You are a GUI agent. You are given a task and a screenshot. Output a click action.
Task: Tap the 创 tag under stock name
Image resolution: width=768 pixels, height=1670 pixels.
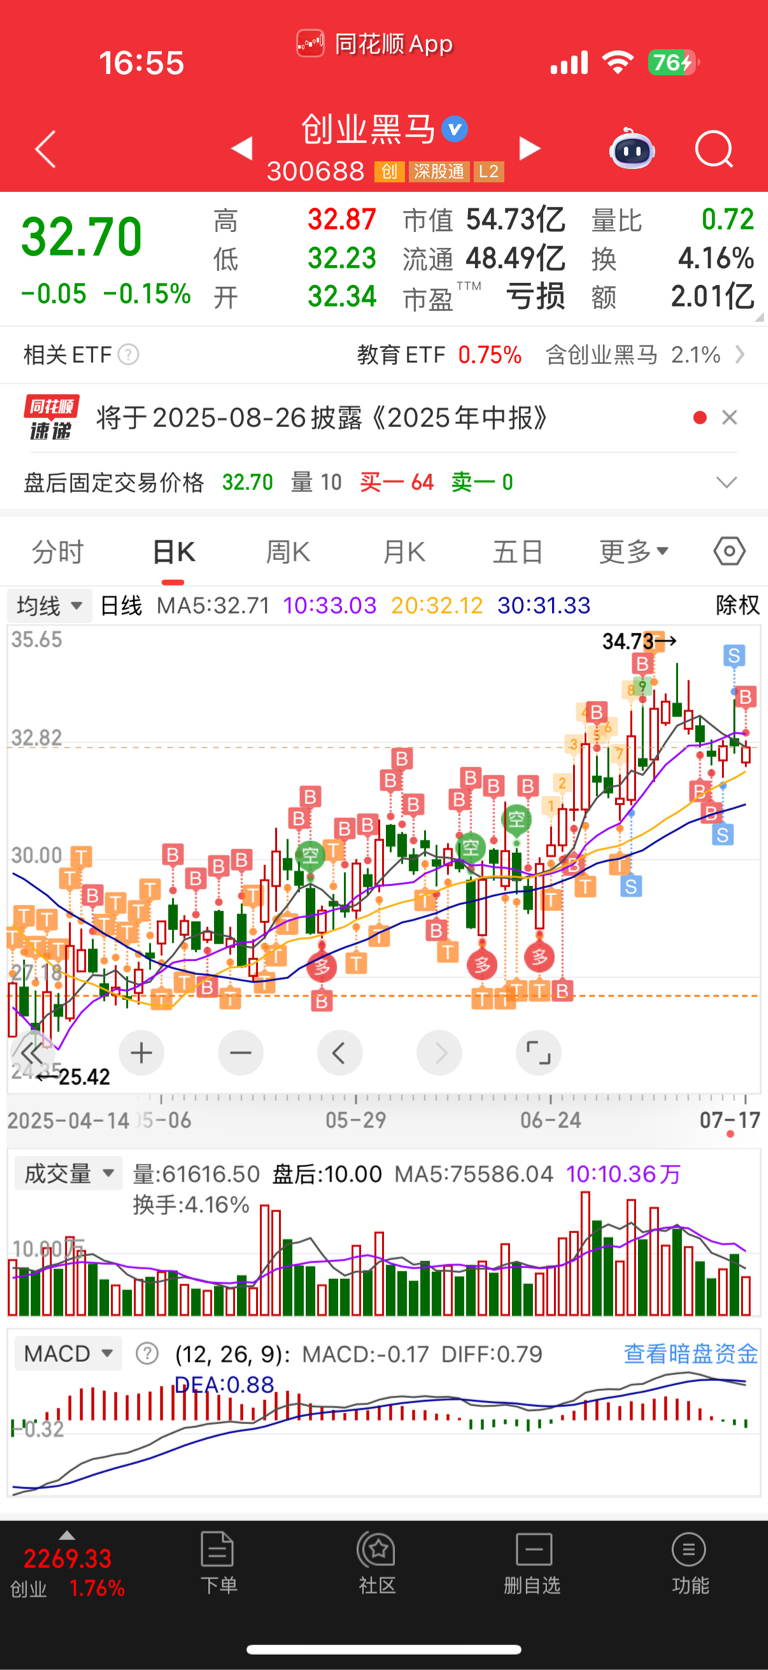click(x=389, y=172)
